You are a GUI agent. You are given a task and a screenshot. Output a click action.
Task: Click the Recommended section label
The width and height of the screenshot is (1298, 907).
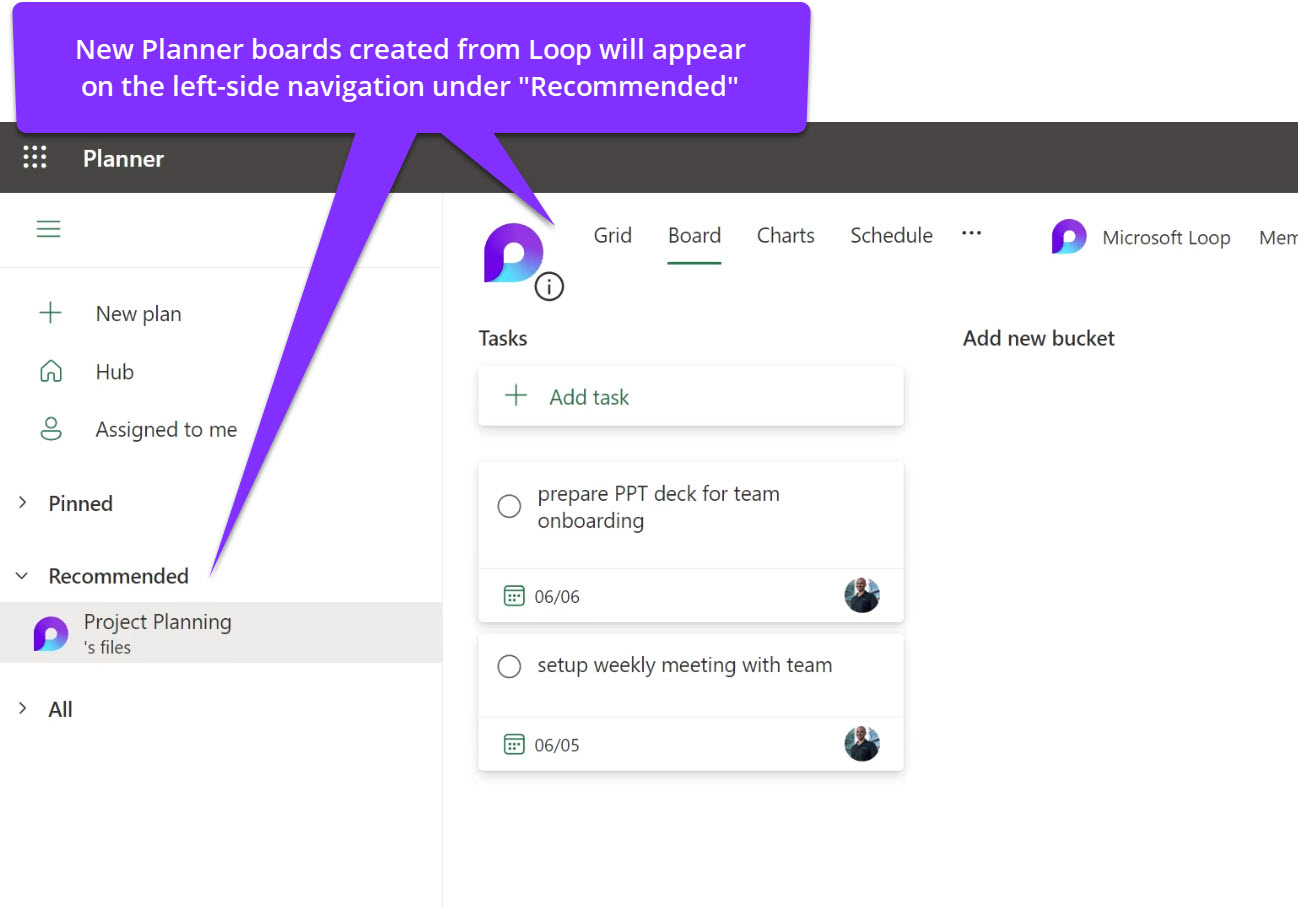[119, 576]
